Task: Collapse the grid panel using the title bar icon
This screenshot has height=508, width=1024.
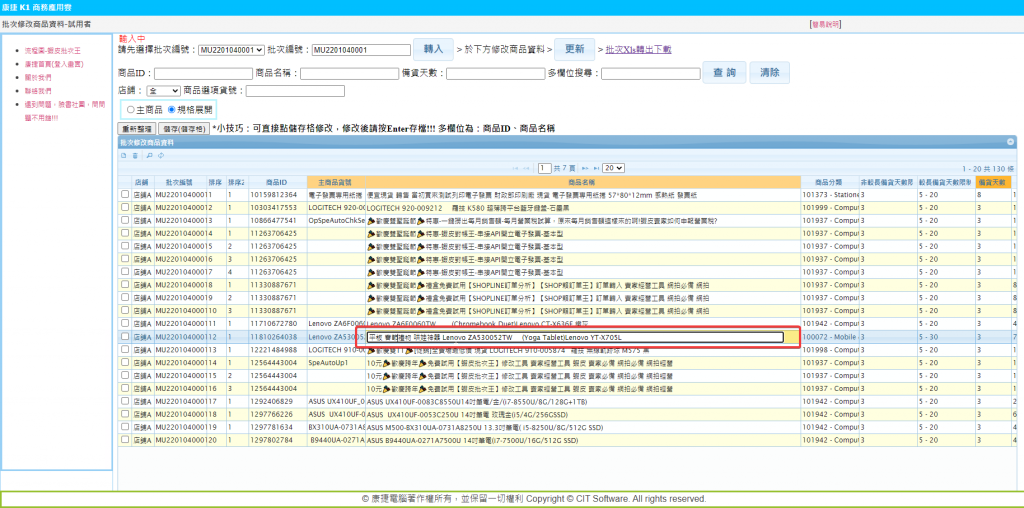Action: coord(1010,143)
